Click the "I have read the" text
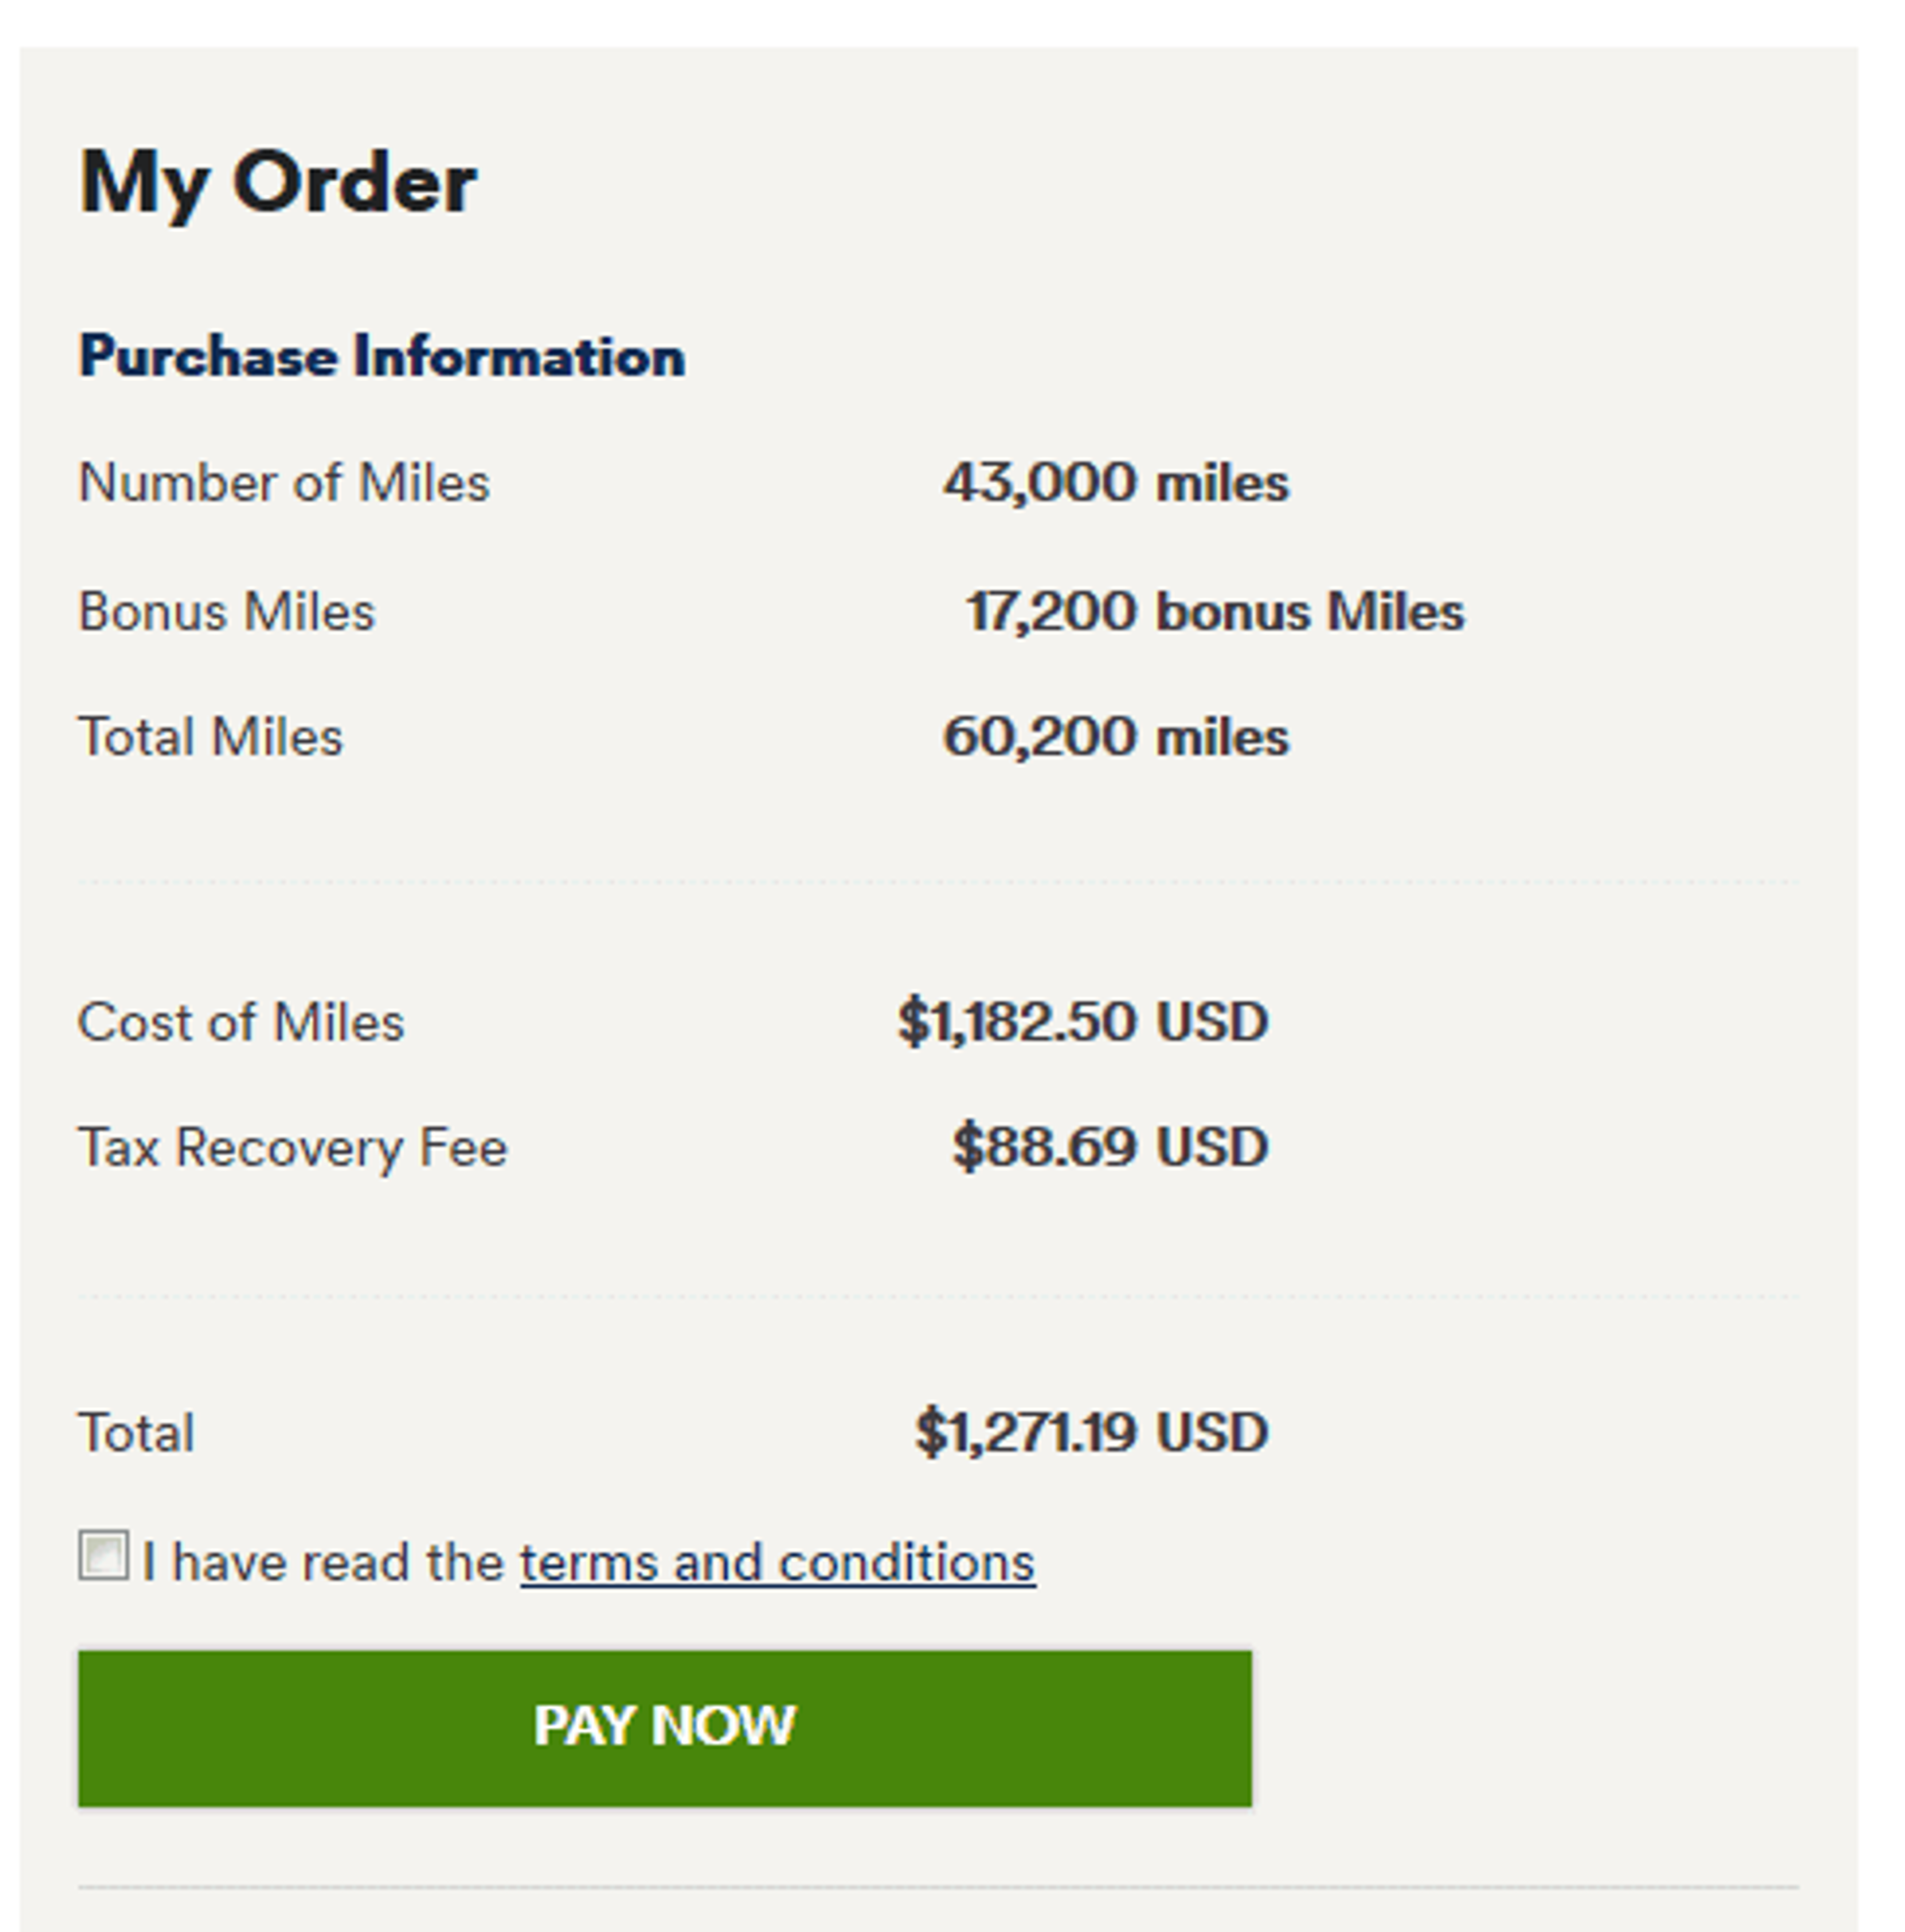The height and width of the screenshot is (1932, 1905). tap(323, 1563)
